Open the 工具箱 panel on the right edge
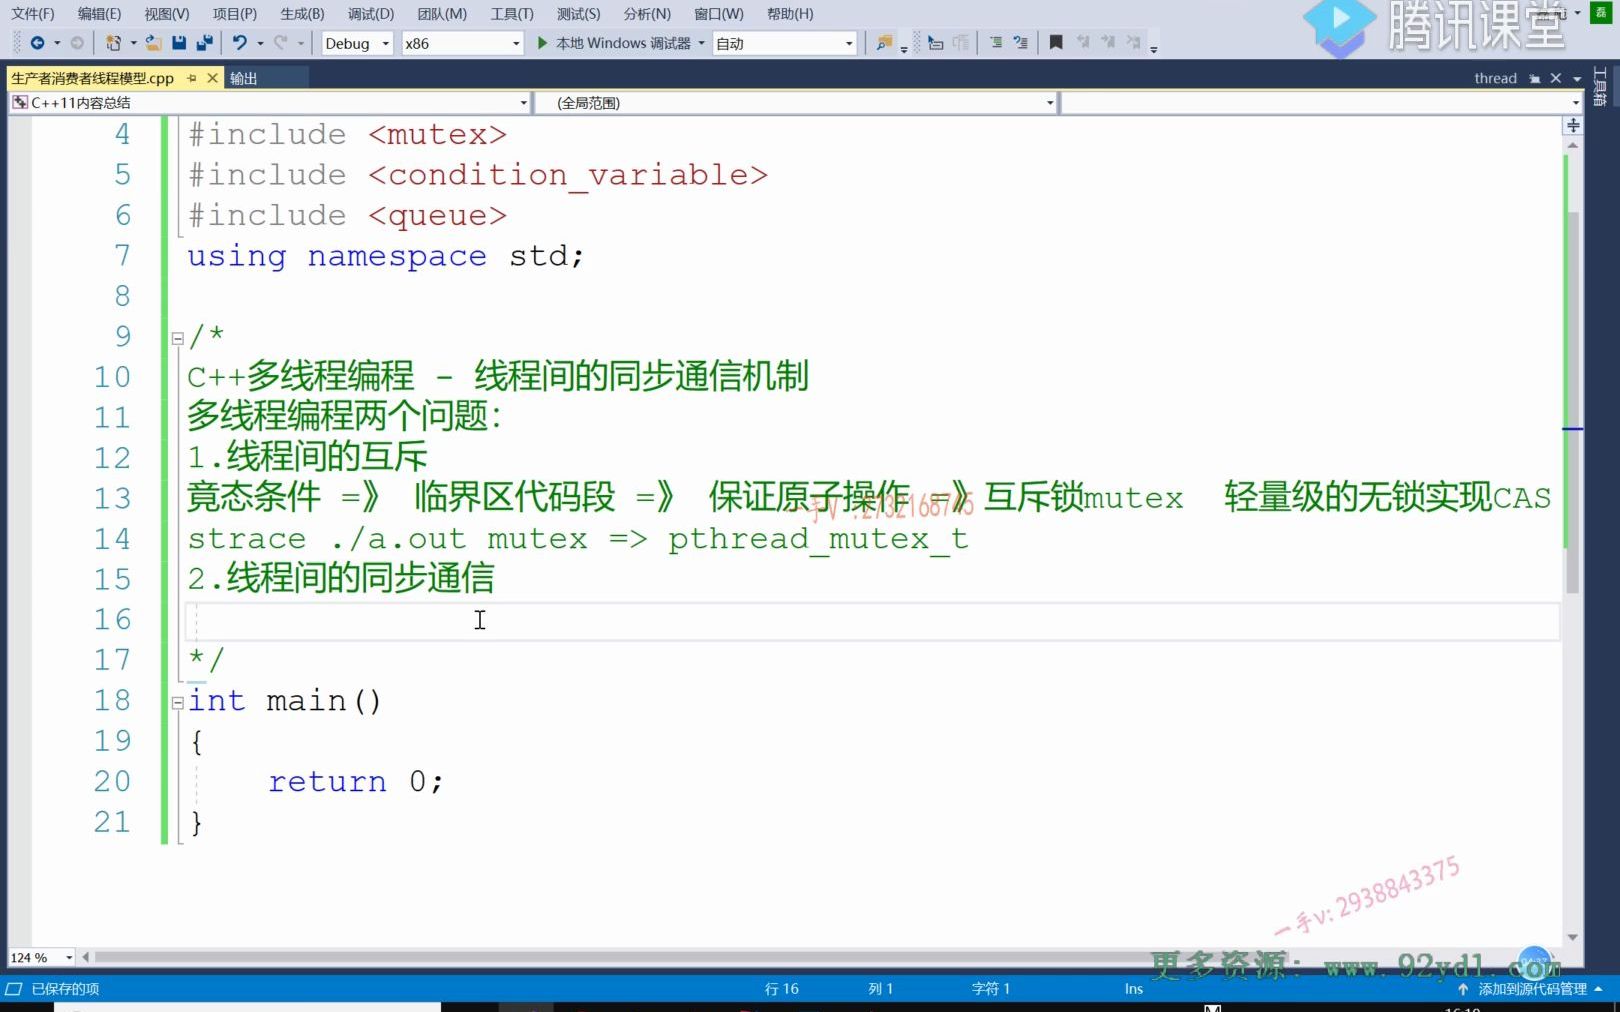Viewport: 1620px width, 1012px height. [1598, 85]
